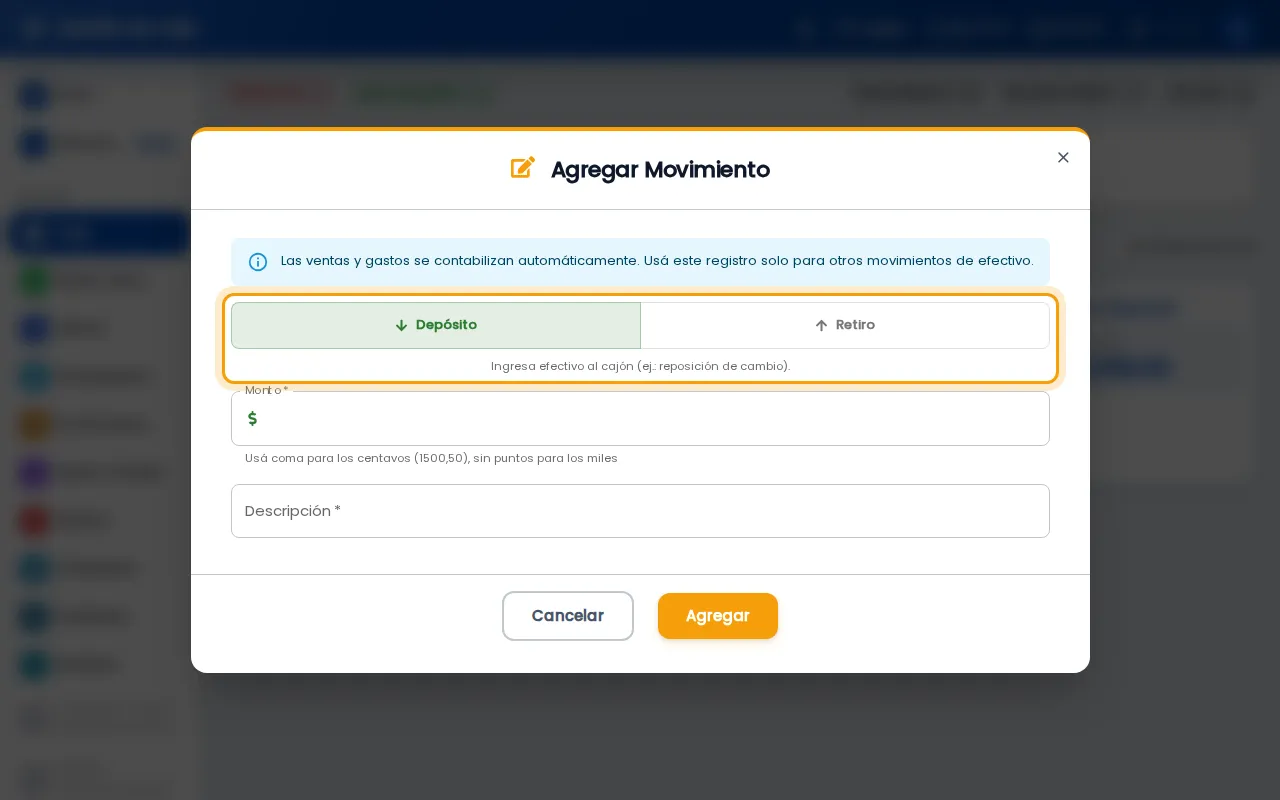The image size is (1280, 800).
Task: Close the Agregar Movimiento dialog
Action: click(x=1063, y=157)
